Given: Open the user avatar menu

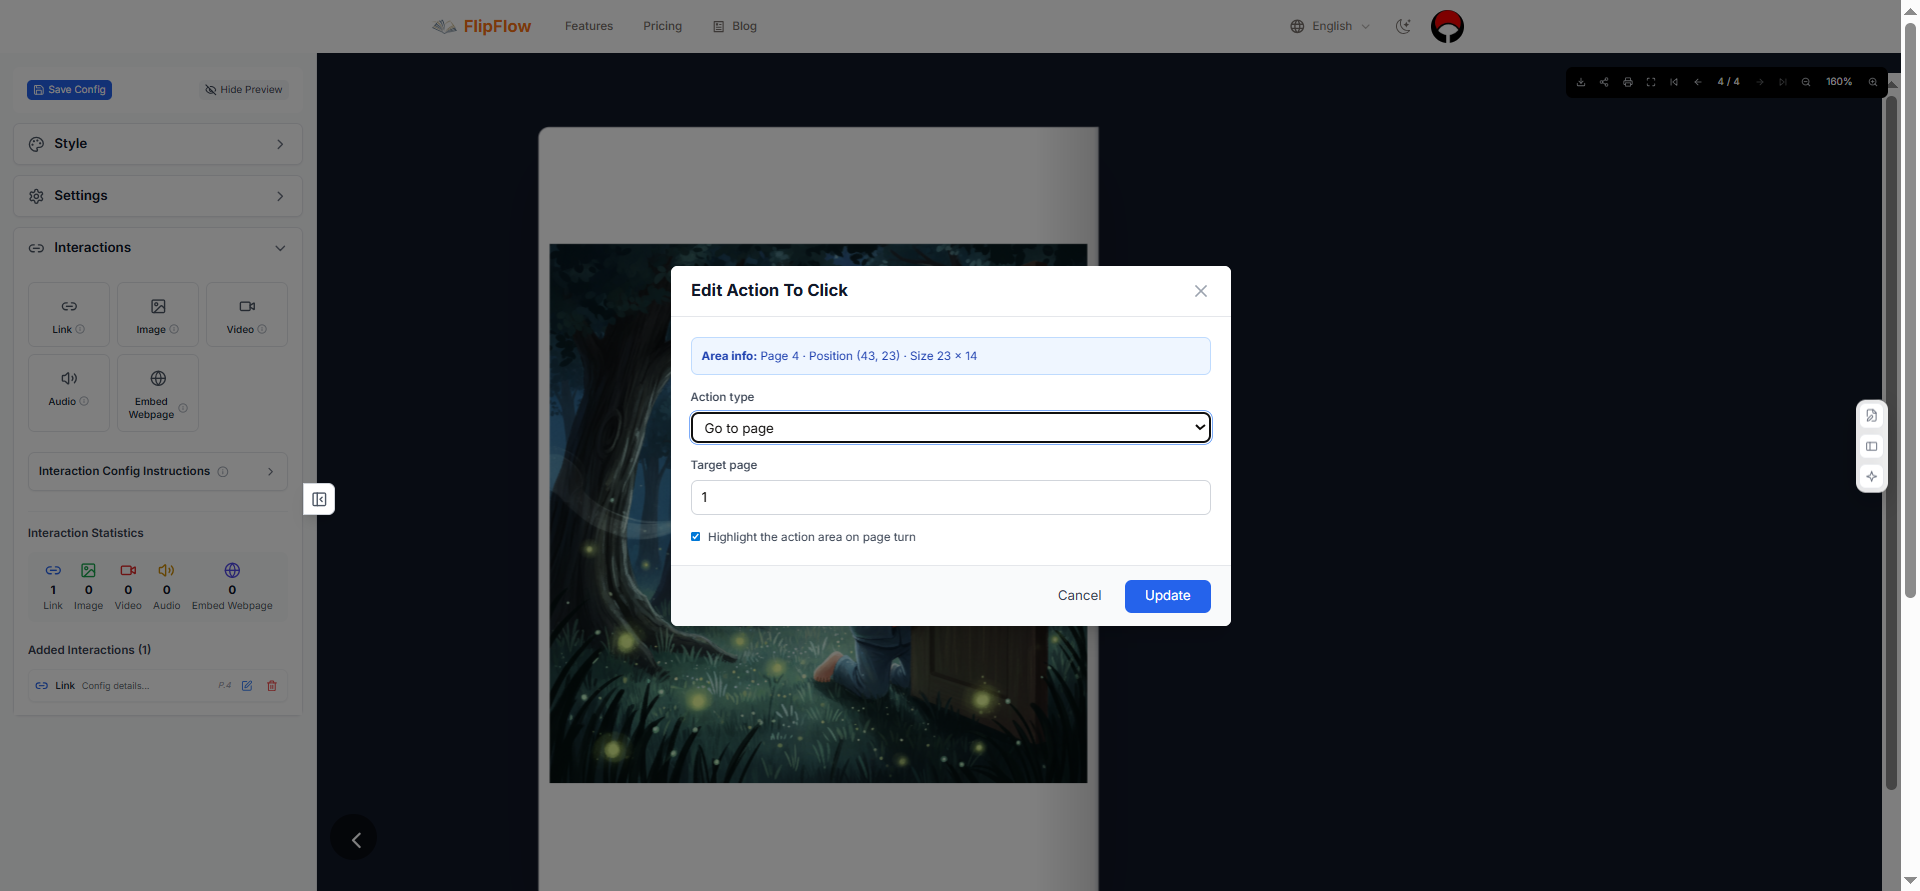Looking at the screenshot, I should click(x=1447, y=26).
